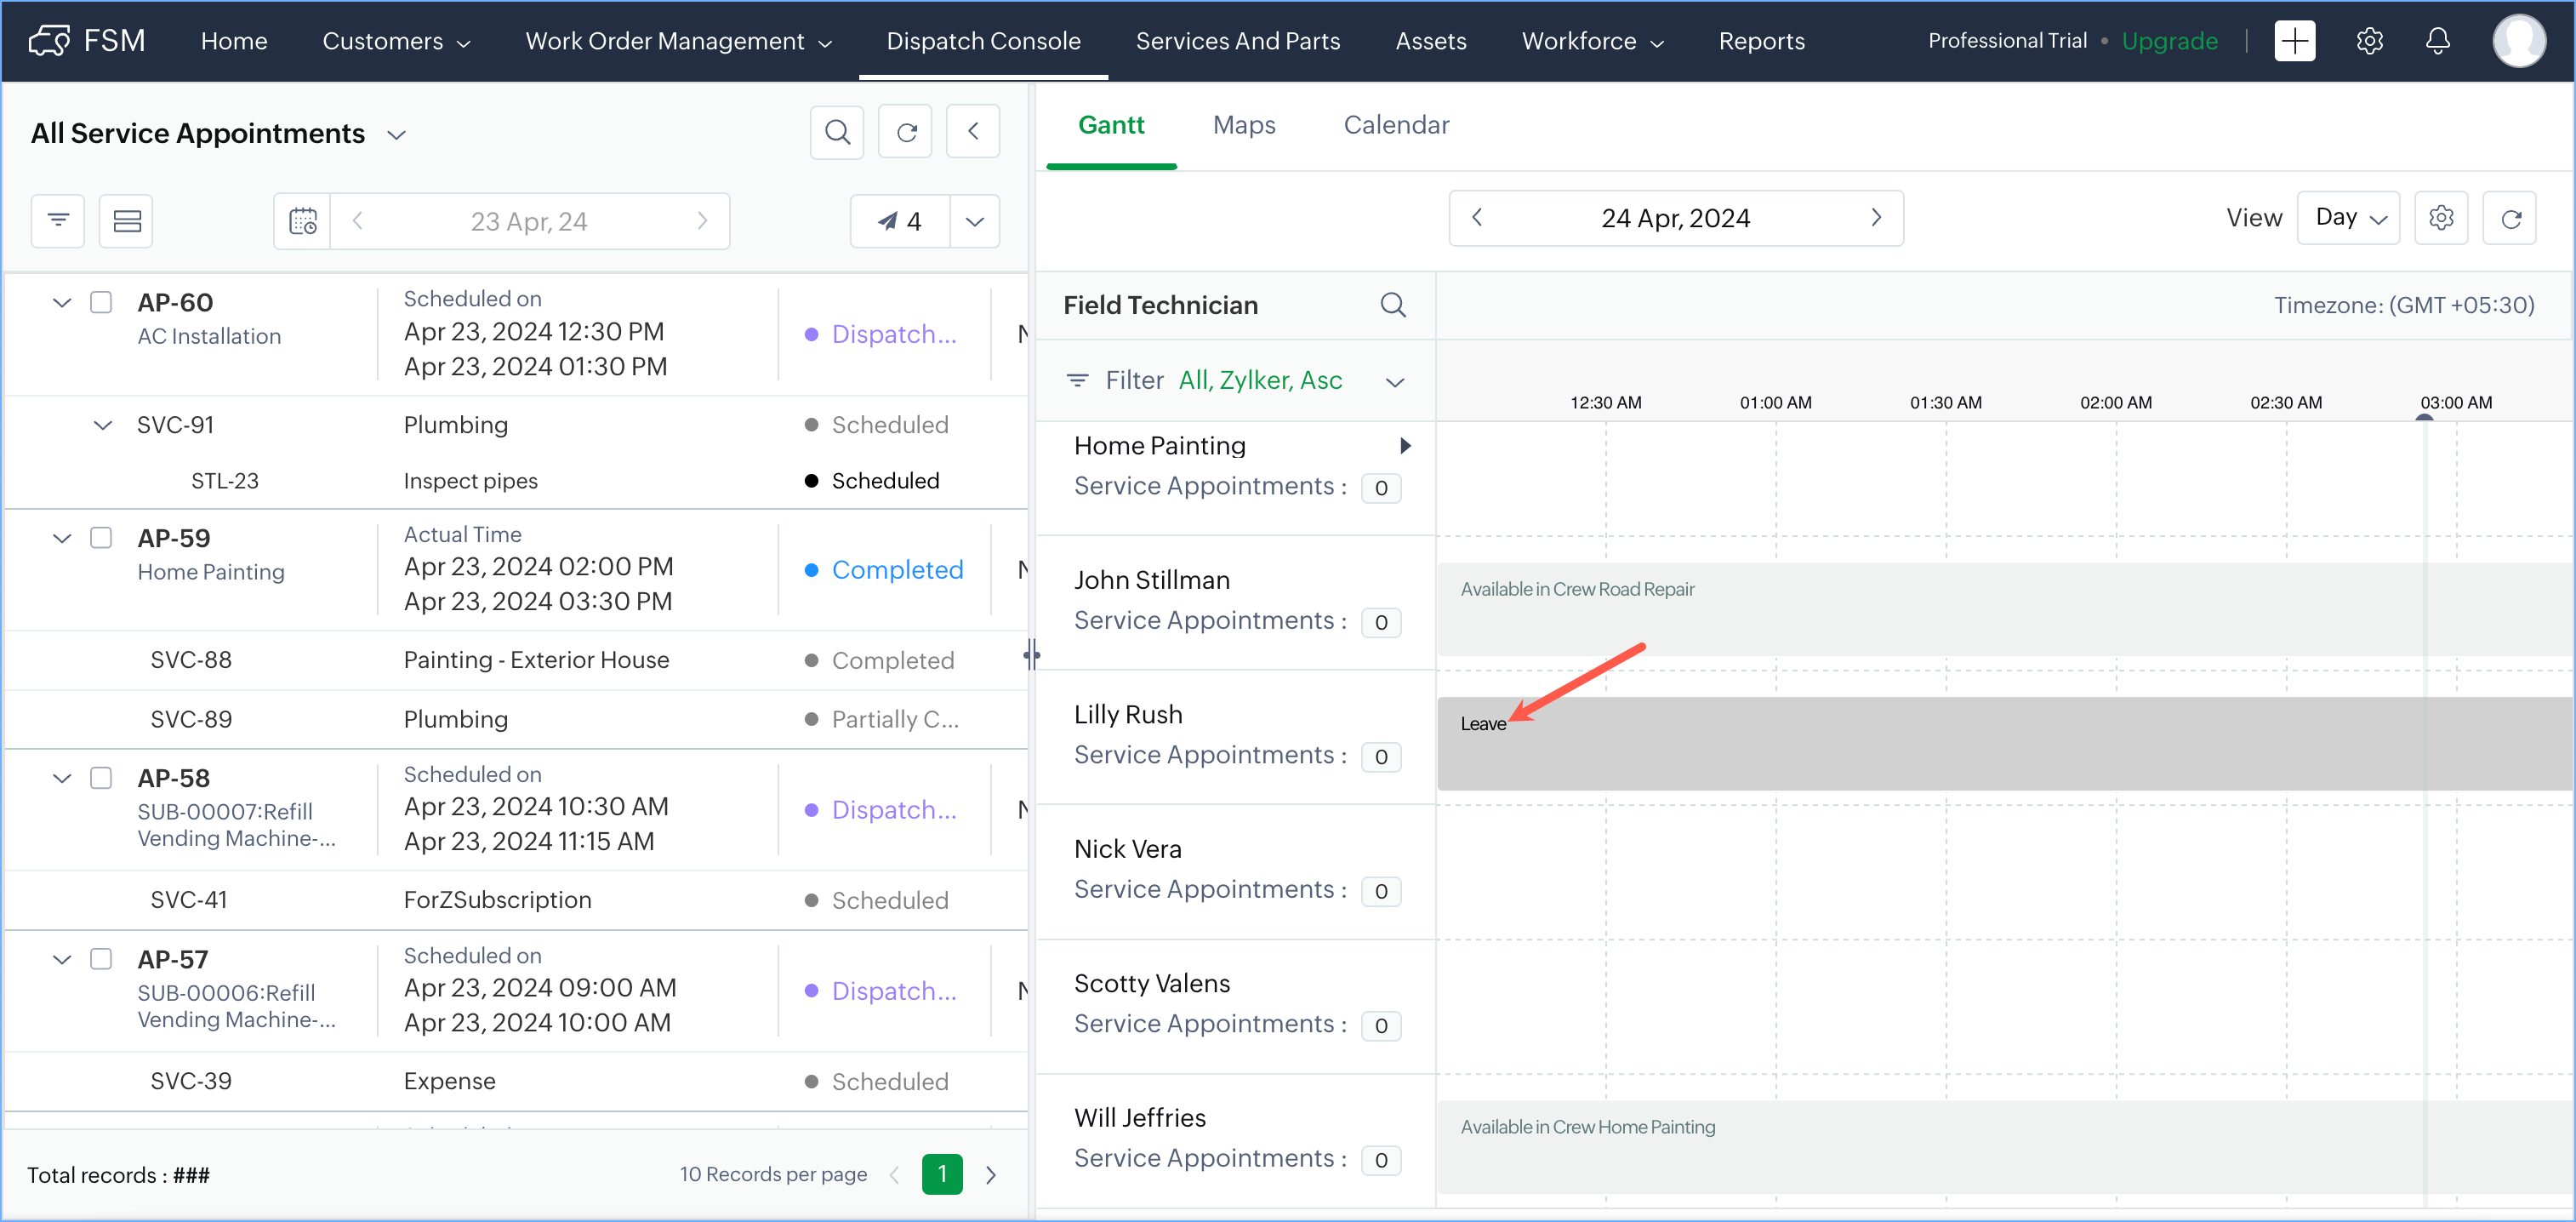Click the panel divider resize handle

click(x=1031, y=655)
